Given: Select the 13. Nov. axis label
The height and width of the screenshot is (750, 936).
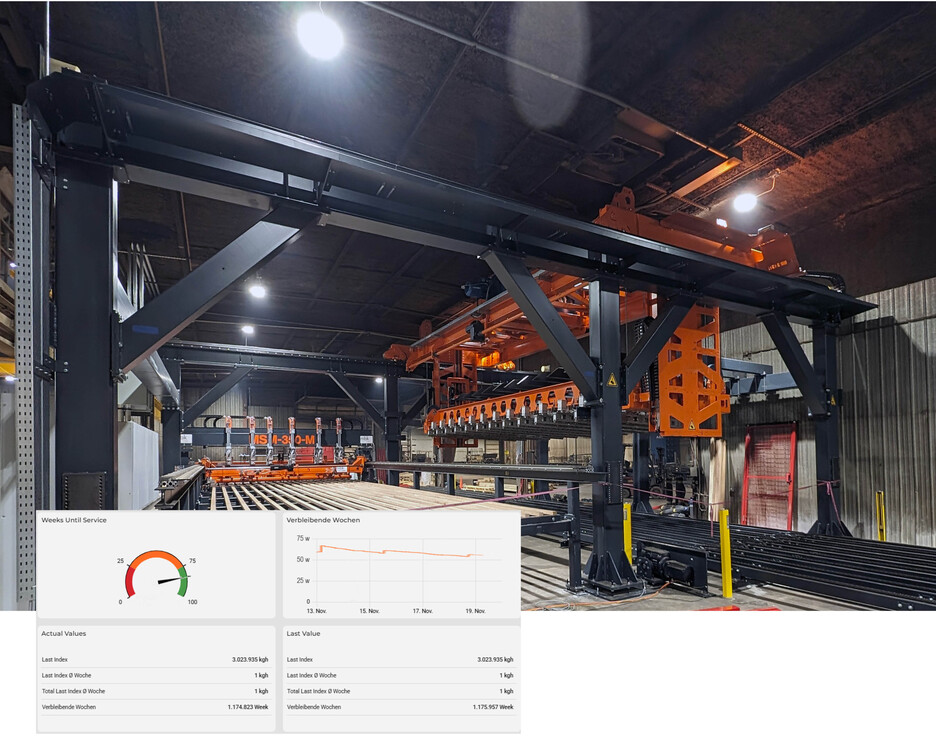Looking at the screenshot, I should [316, 611].
